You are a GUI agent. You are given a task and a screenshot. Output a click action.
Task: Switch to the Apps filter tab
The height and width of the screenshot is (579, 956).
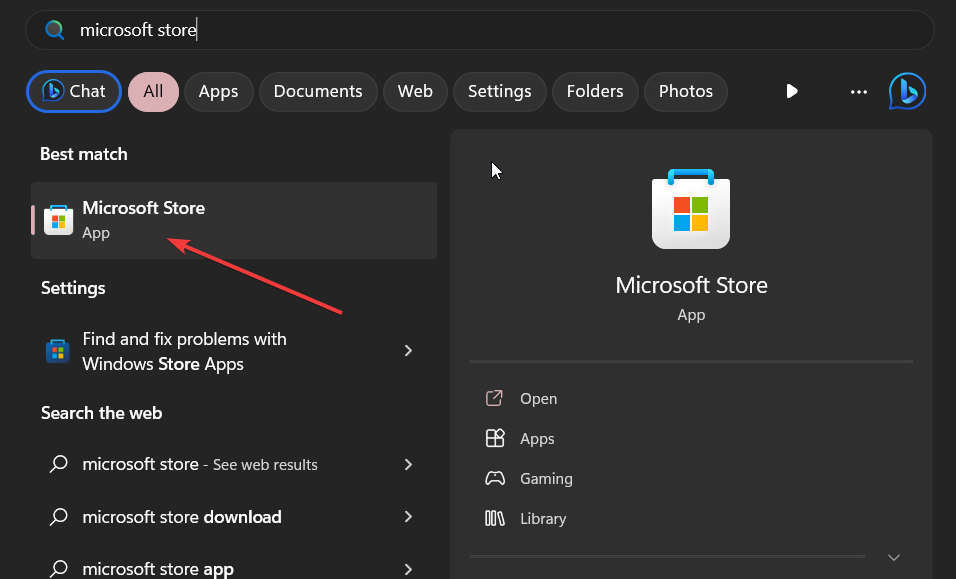(218, 91)
